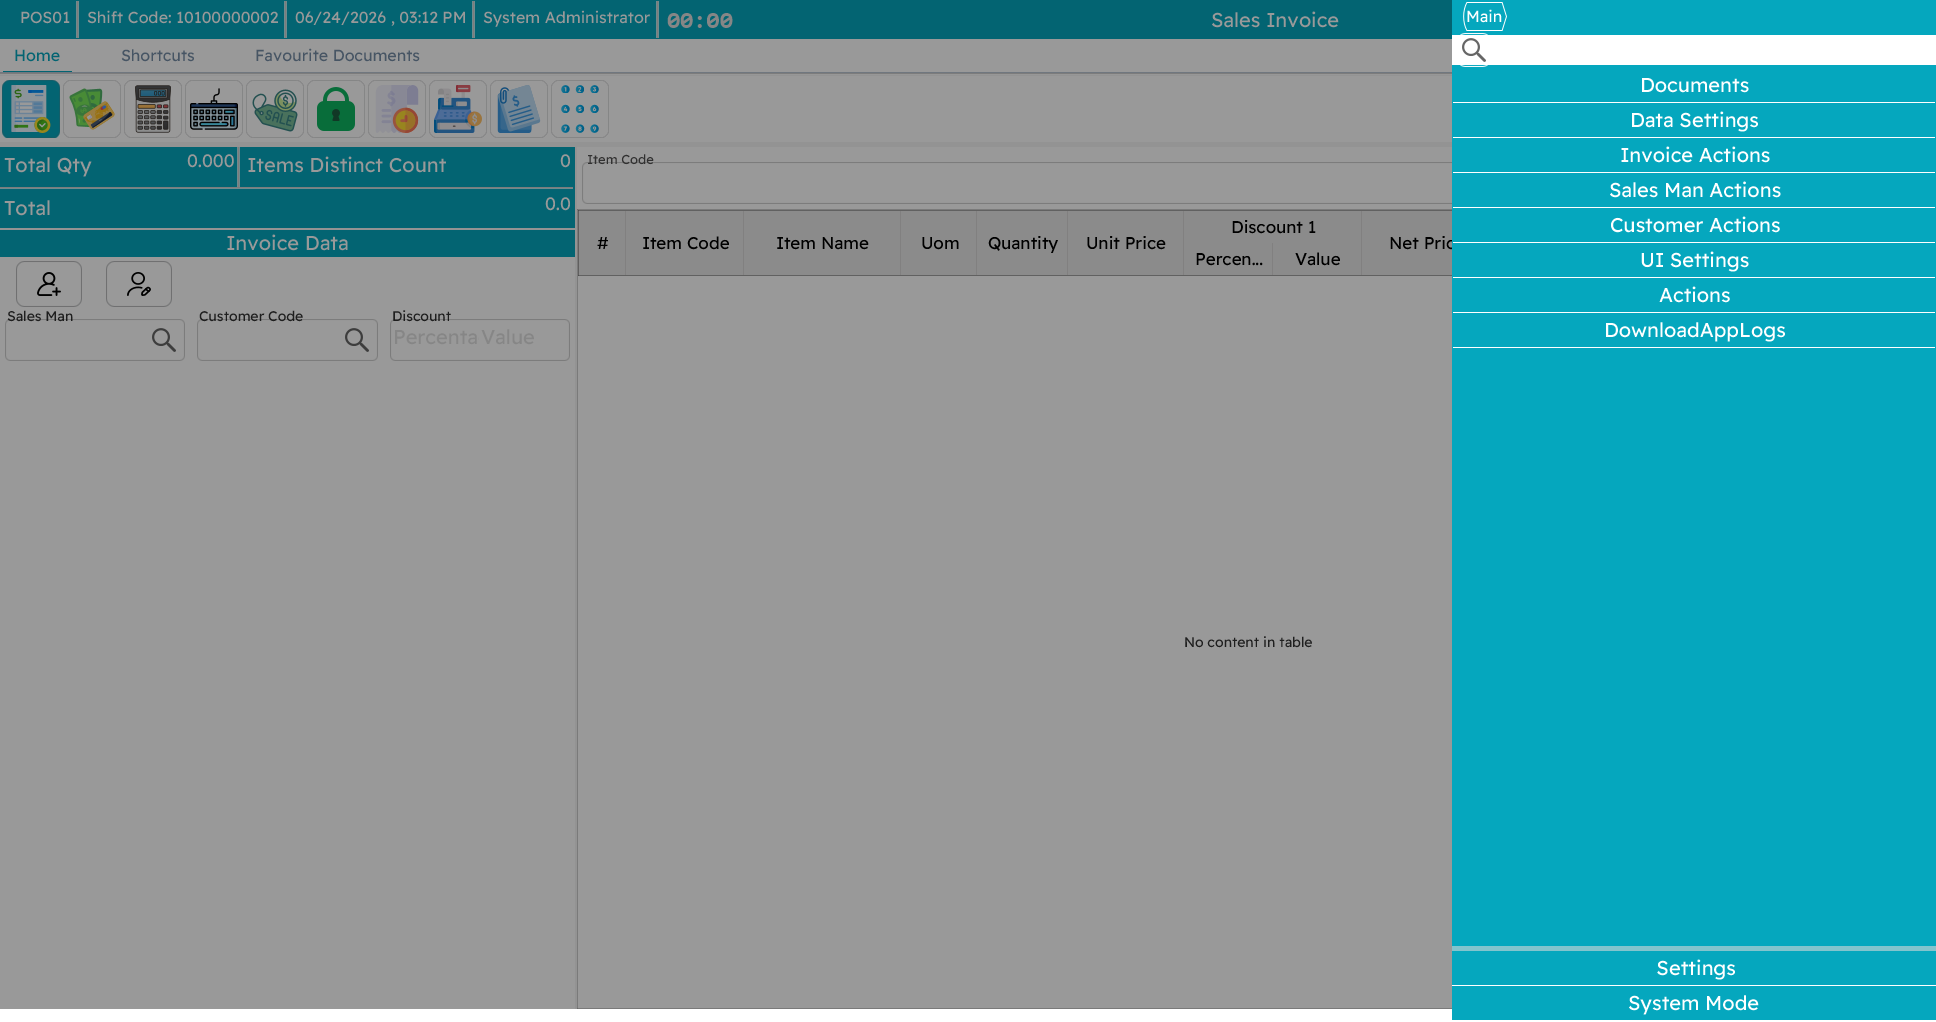Click the Uom column header
The height and width of the screenshot is (1022, 1936).
click(940, 243)
